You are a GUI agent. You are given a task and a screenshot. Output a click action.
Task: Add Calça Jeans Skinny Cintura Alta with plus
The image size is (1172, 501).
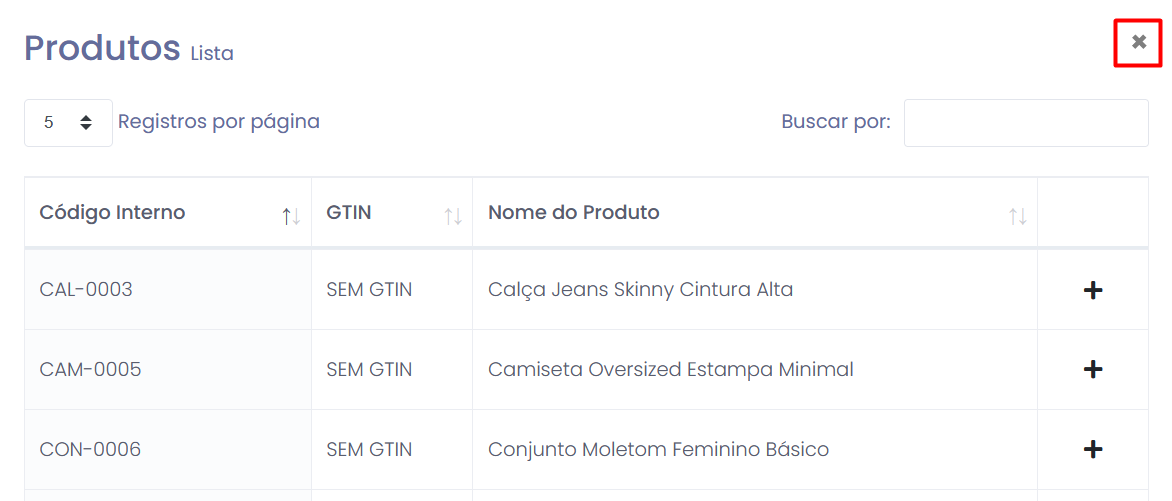coord(1093,290)
